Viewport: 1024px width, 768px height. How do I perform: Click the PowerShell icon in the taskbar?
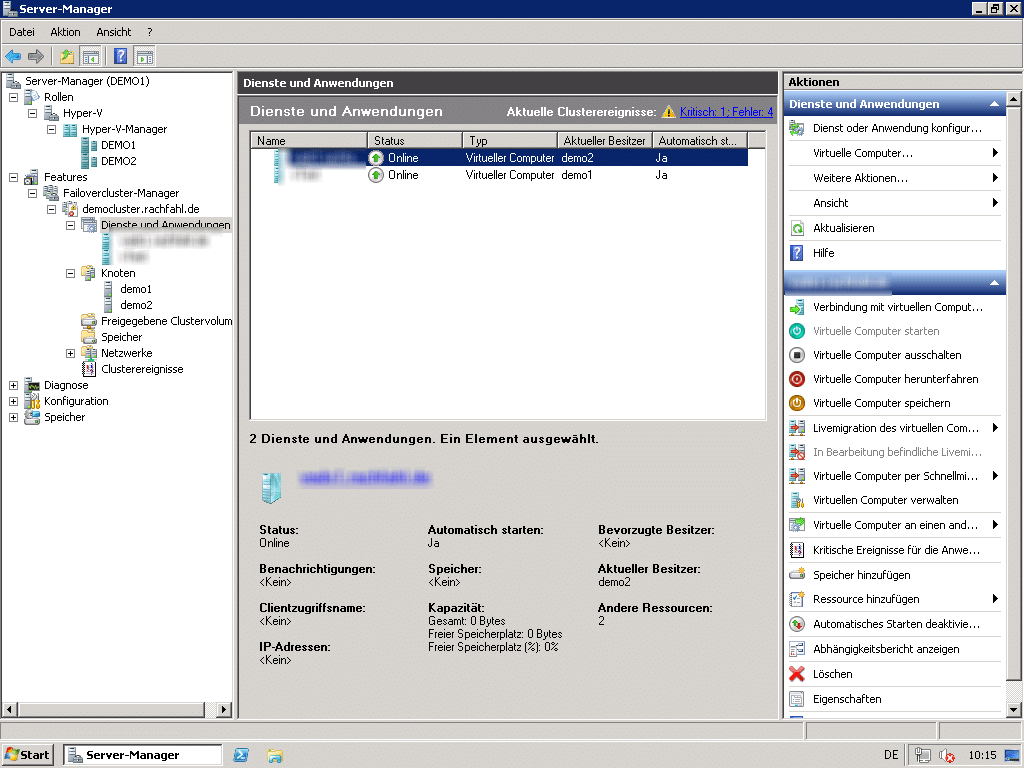point(241,755)
